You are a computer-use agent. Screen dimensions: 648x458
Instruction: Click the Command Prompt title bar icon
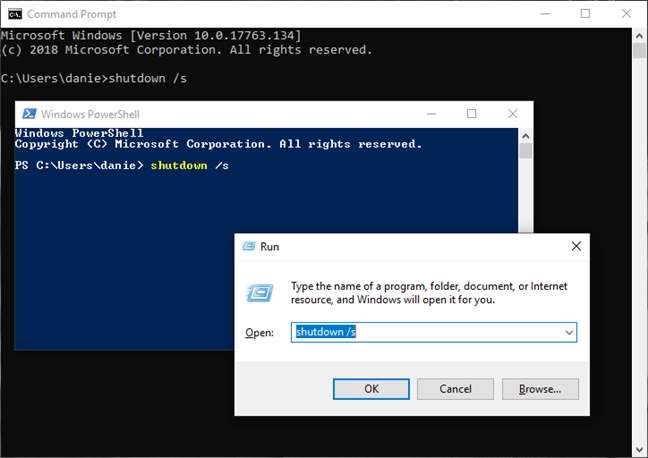click(15, 14)
